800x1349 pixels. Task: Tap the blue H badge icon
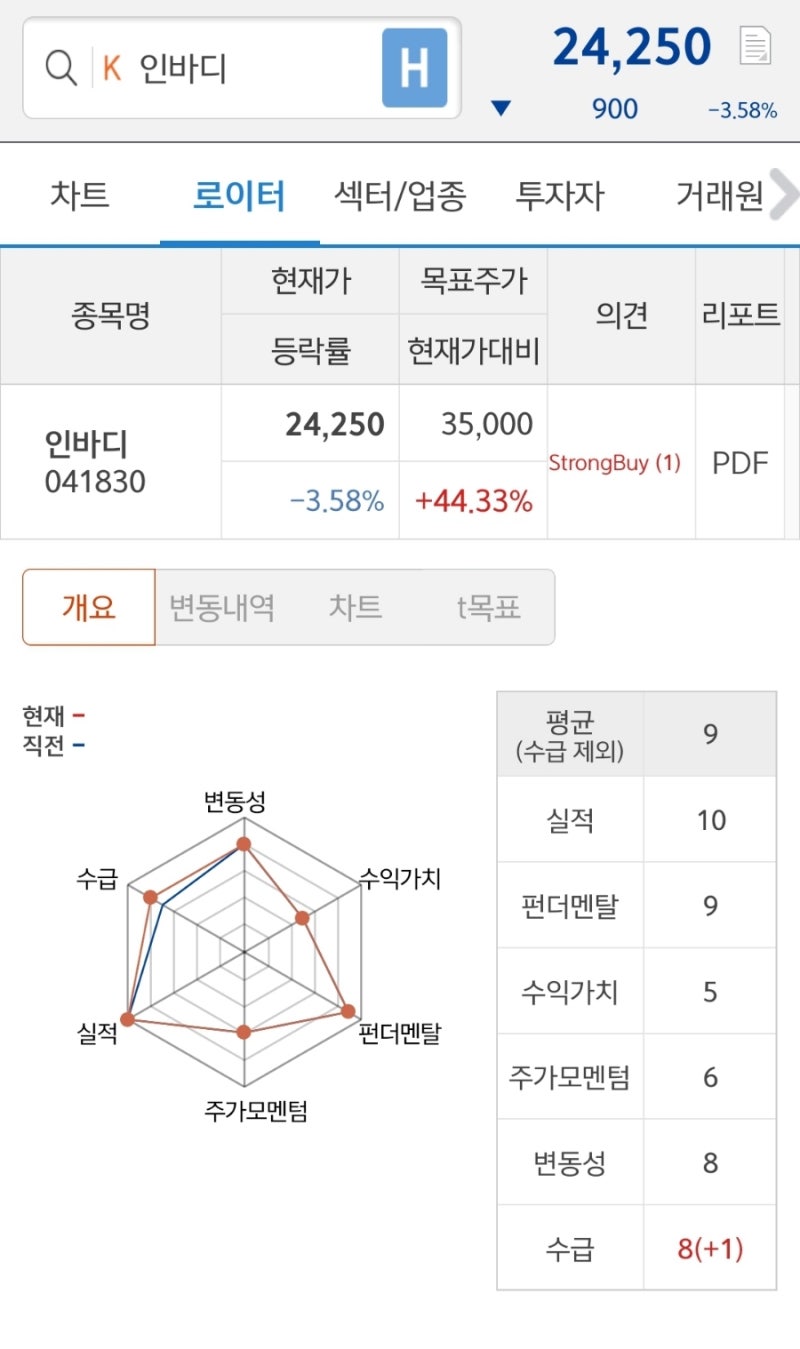[414, 68]
